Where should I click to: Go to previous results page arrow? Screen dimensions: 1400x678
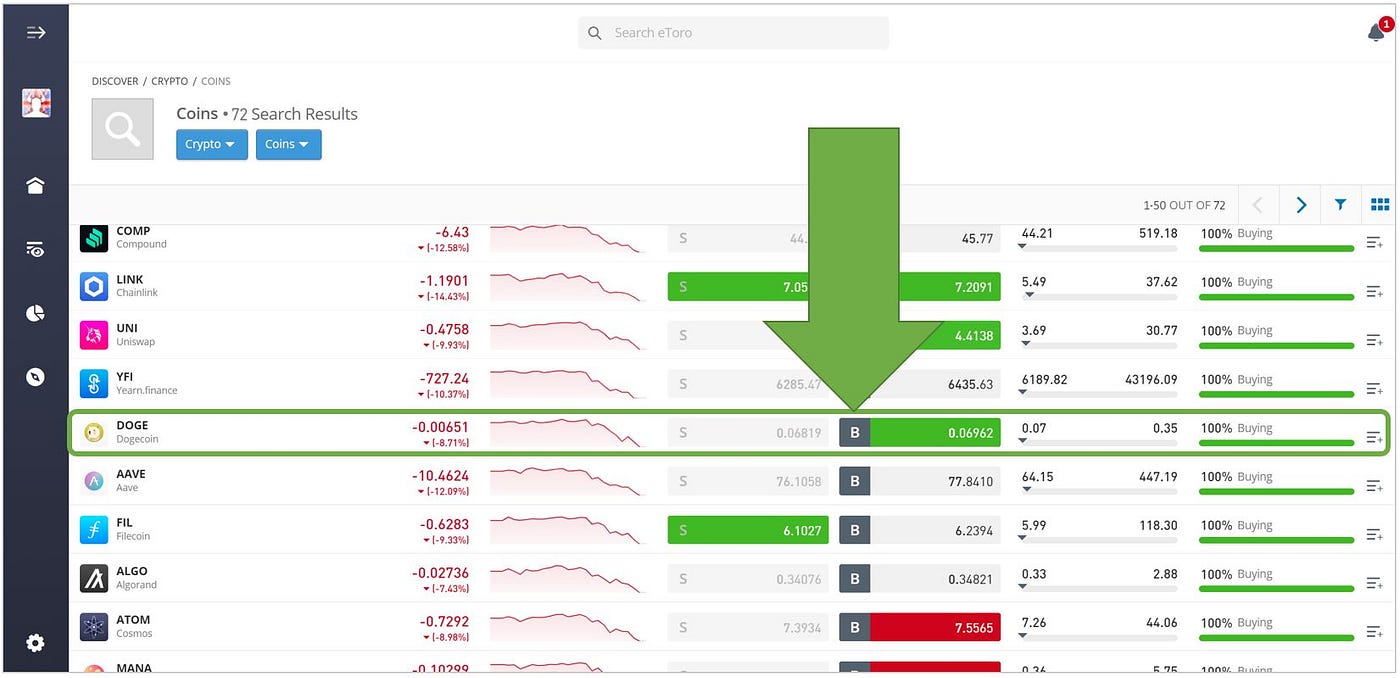tap(1258, 205)
